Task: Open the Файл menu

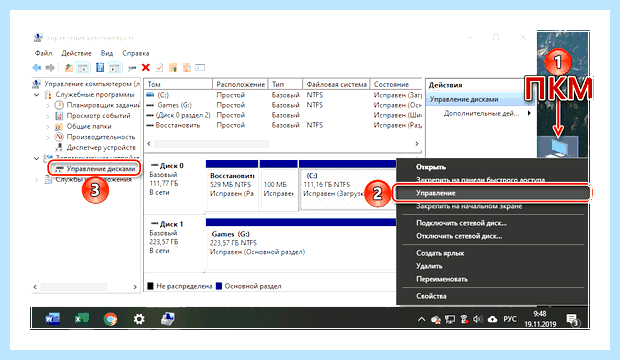Action: pos(43,53)
